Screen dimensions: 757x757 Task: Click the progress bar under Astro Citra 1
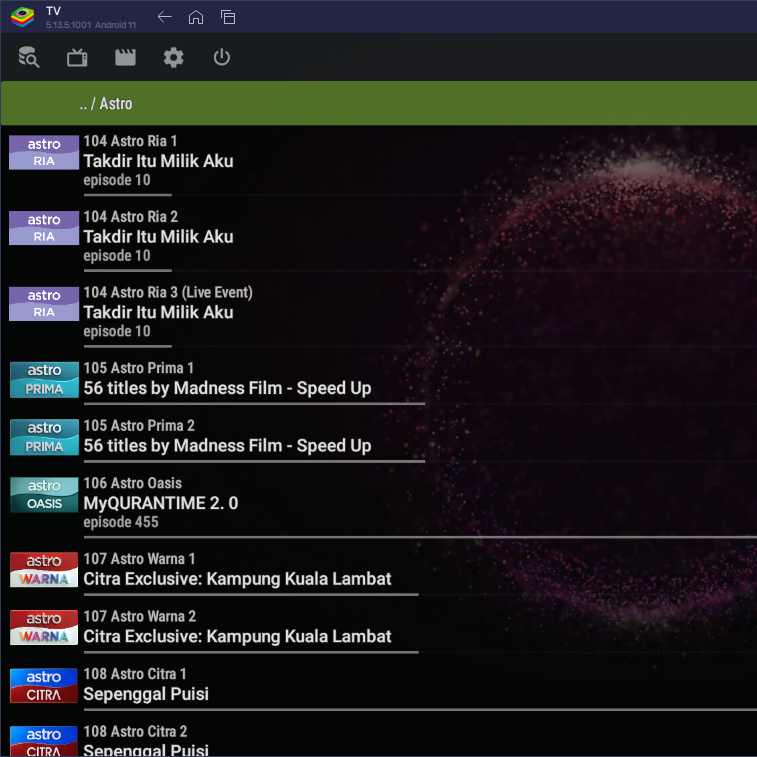point(420,710)
